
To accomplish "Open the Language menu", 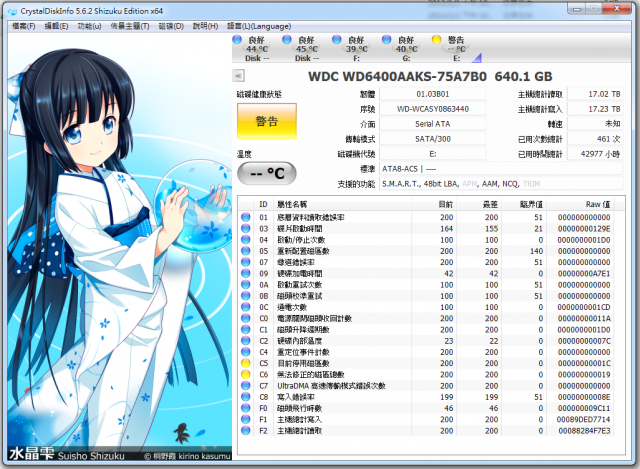I will point(259,27).
